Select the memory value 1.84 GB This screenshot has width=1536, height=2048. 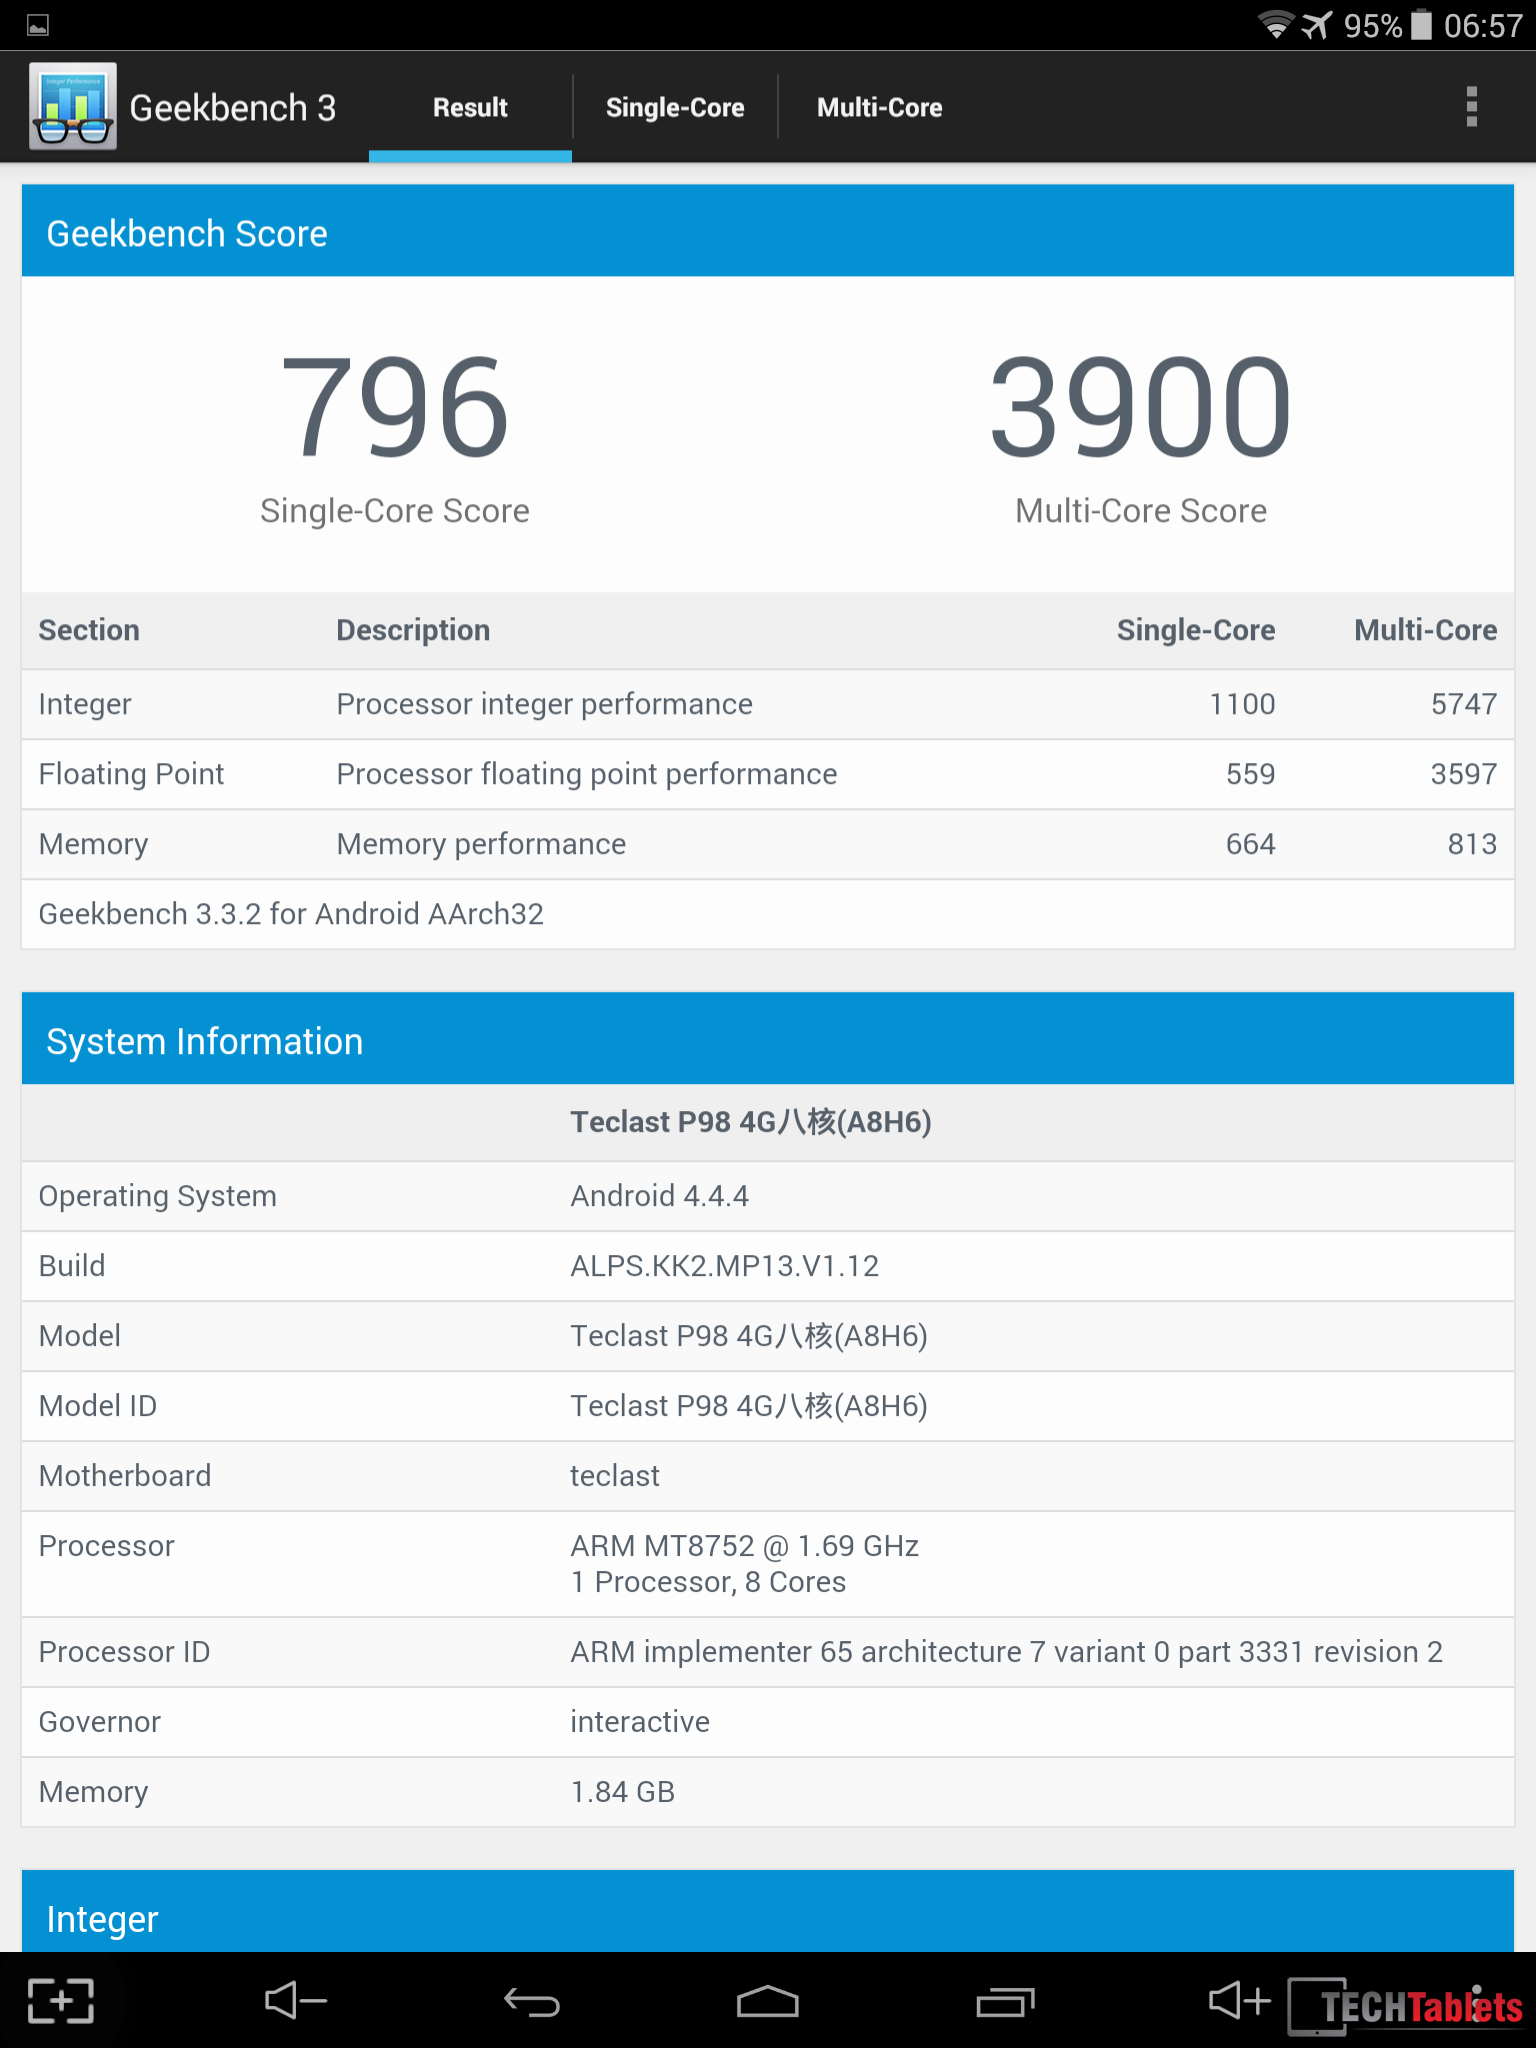click(623, 1792)
